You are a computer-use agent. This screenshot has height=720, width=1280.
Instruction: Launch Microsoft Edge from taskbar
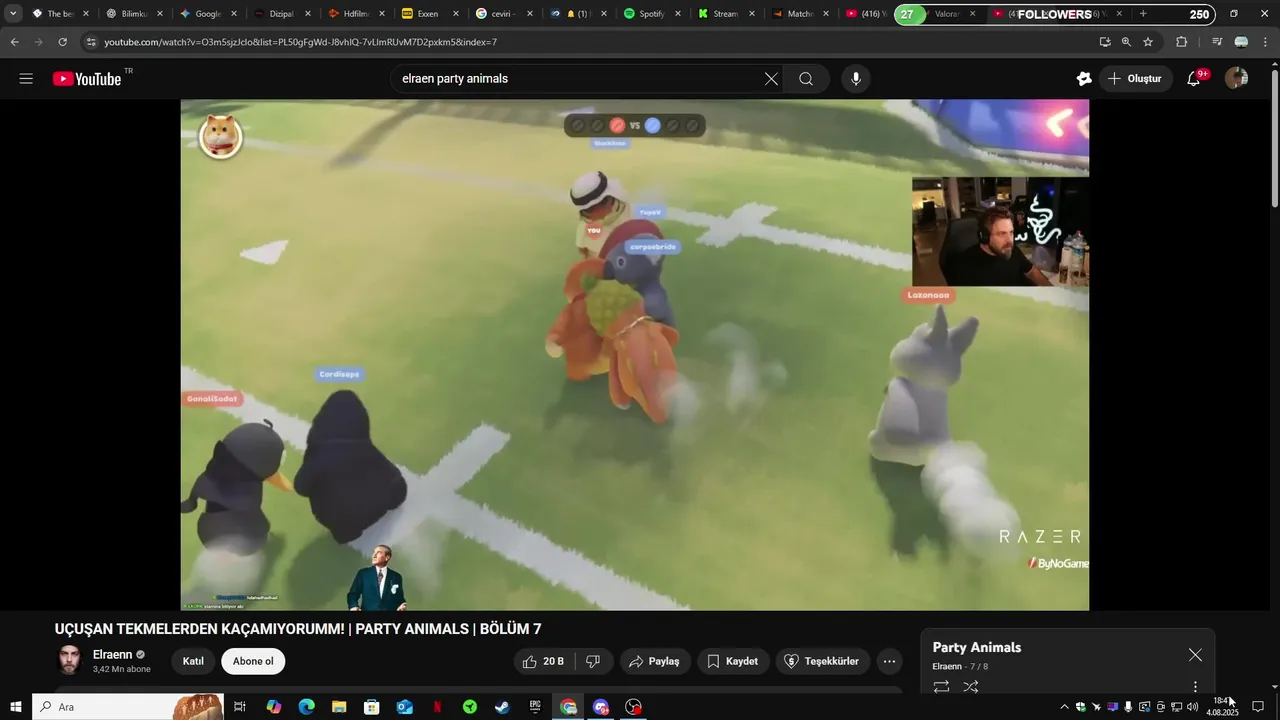(306, 707)
